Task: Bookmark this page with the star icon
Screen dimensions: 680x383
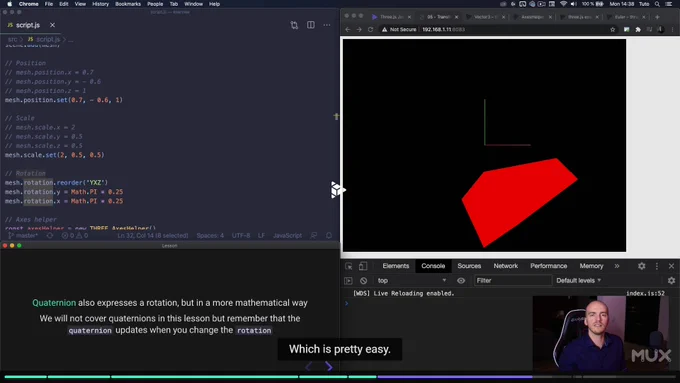Action: [x=613, y=29]
